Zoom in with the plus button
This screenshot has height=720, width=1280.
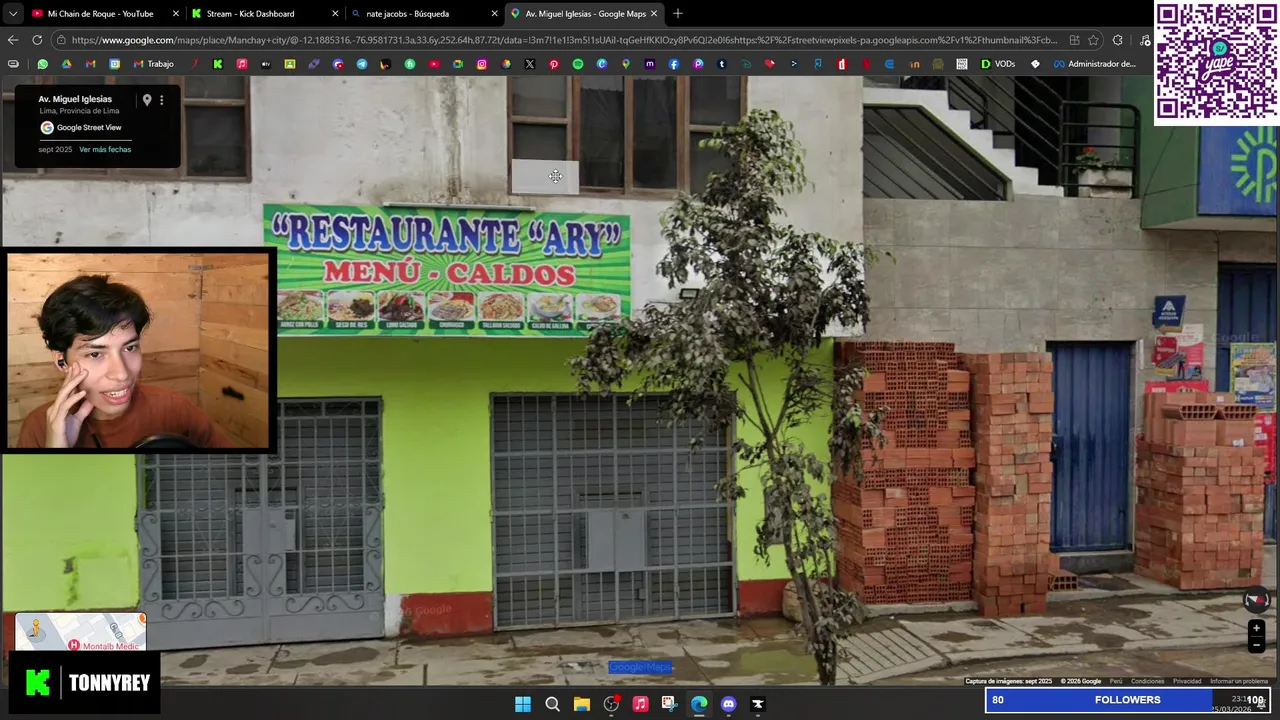tap(1256, 628)
